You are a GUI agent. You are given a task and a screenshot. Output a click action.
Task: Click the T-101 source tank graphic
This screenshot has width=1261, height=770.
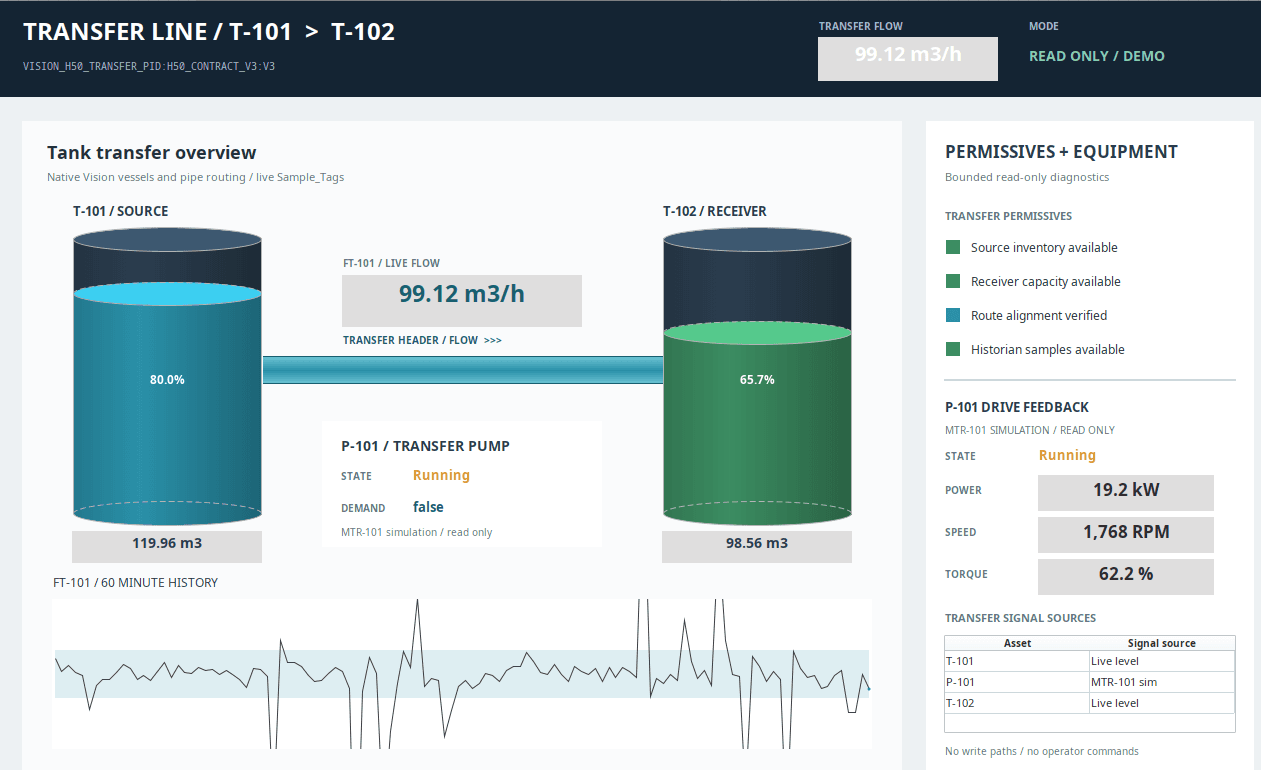167,376
